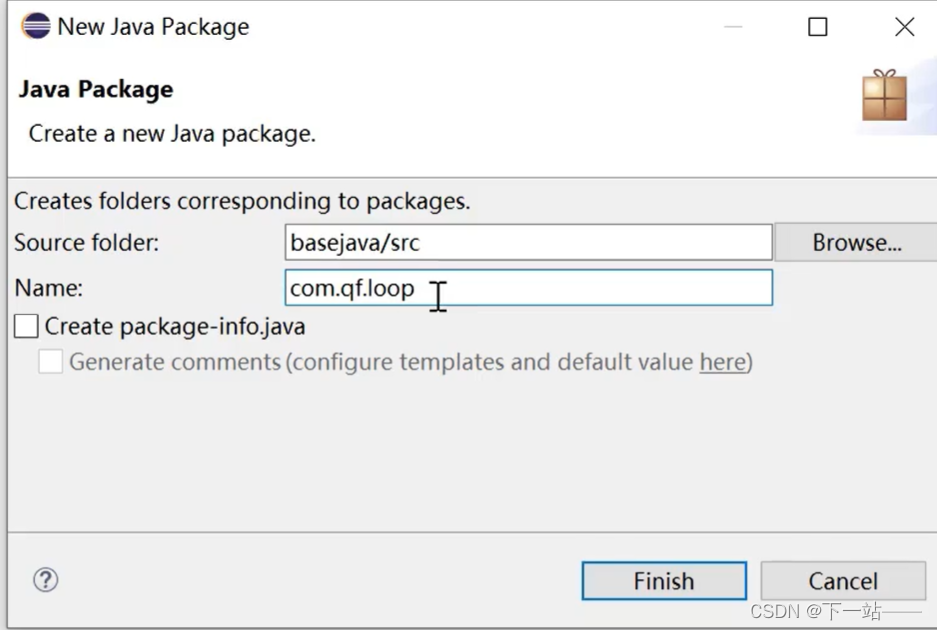Viewport: 937px width, 630px height.
Task: Enable Create package-info.java checkbox
Action: click(x=27, y=326)
